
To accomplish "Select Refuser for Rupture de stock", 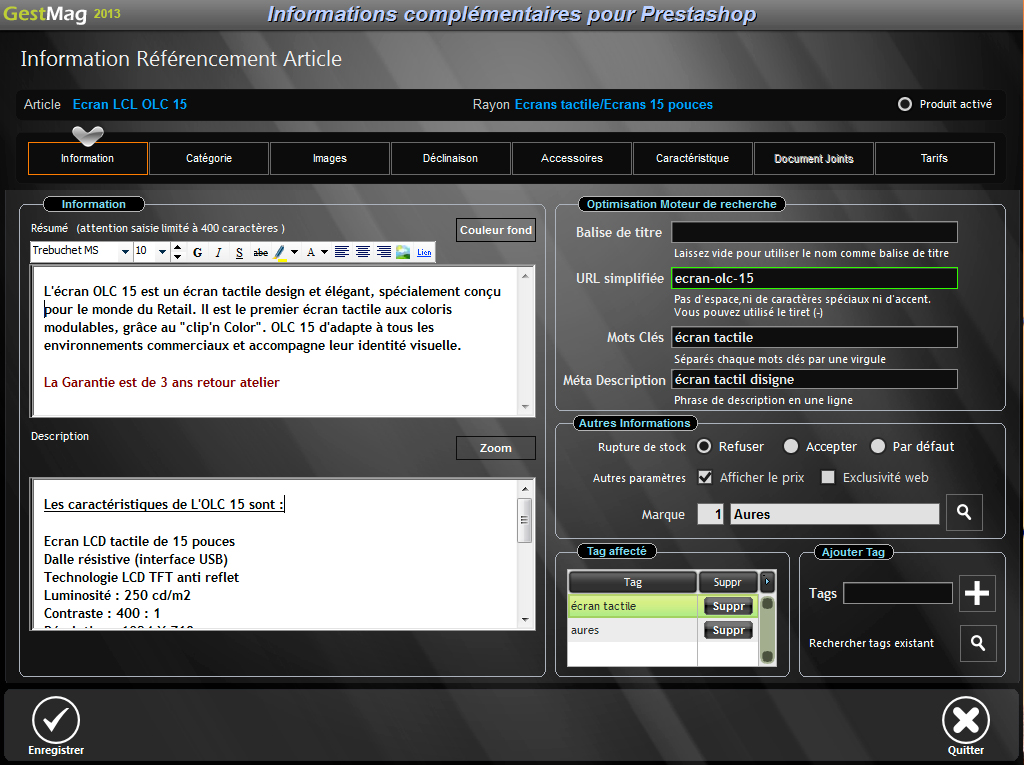I will tap(704, 446).
